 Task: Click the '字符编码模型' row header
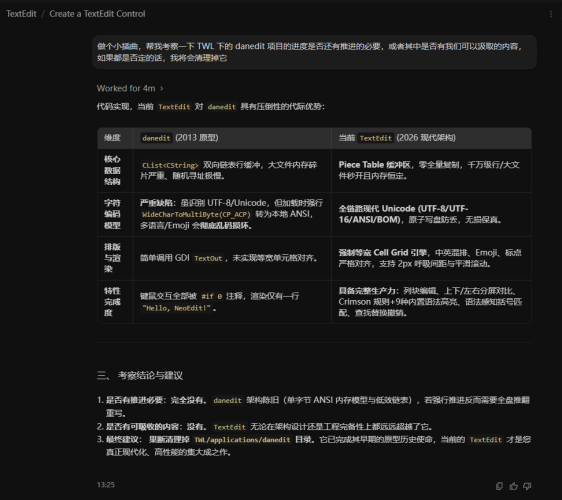tap(115, 214)
